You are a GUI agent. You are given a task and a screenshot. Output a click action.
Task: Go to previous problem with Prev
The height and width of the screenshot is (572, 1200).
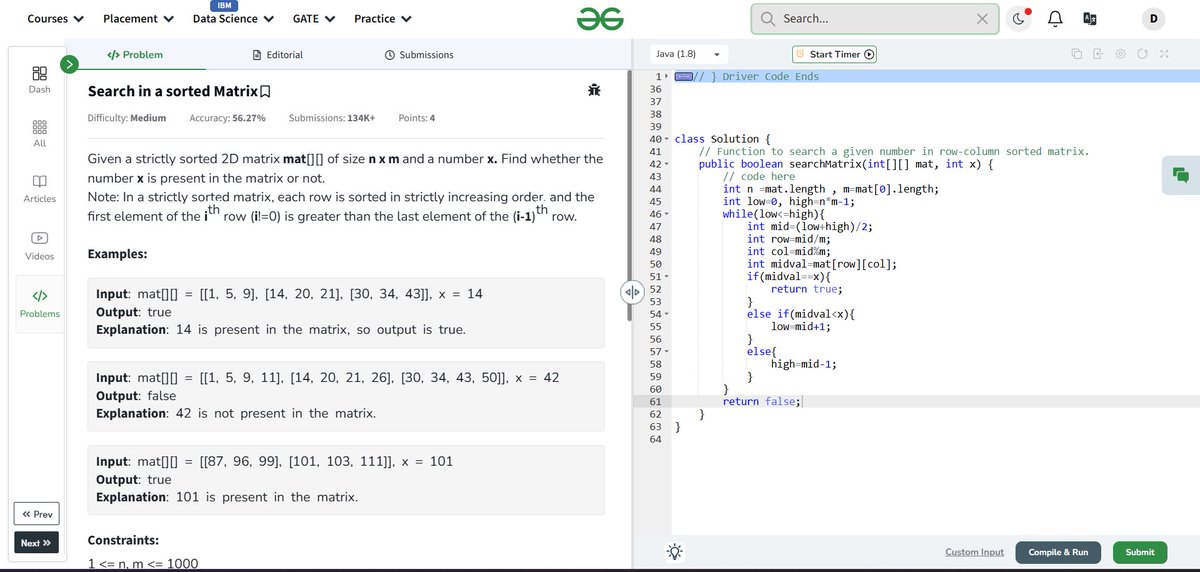(37, 515)
